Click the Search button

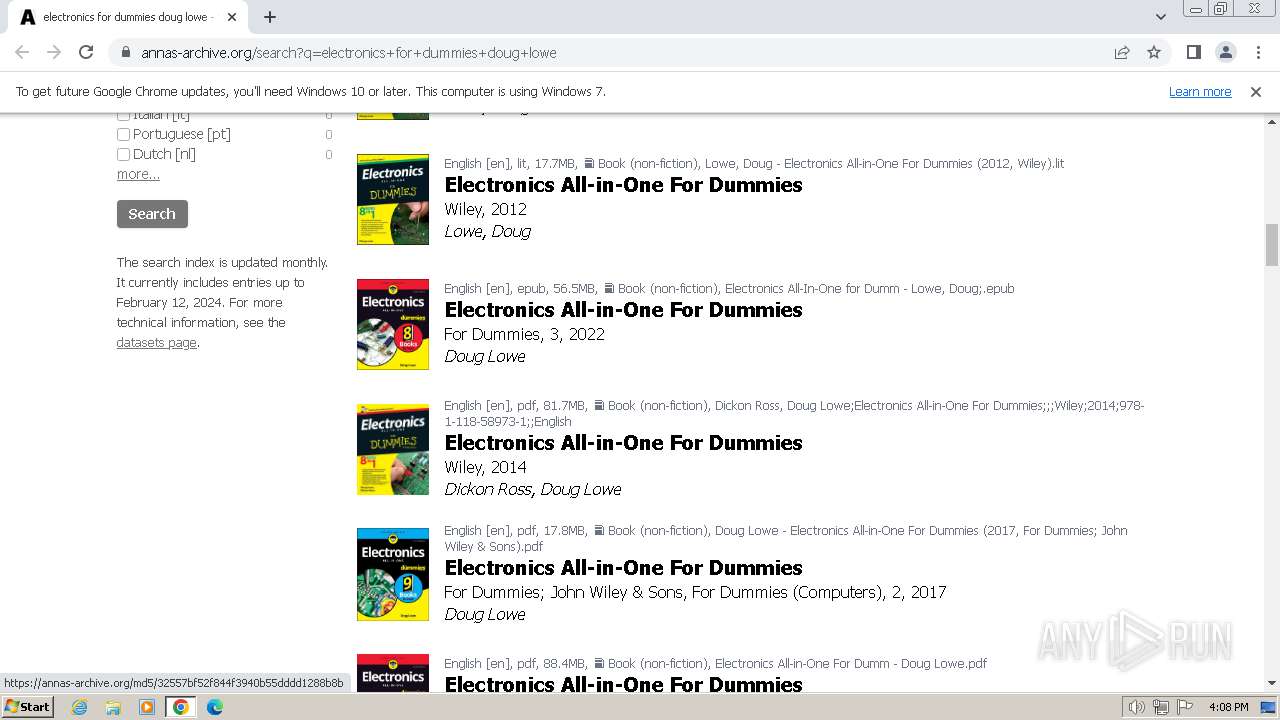tap(152, 214)
